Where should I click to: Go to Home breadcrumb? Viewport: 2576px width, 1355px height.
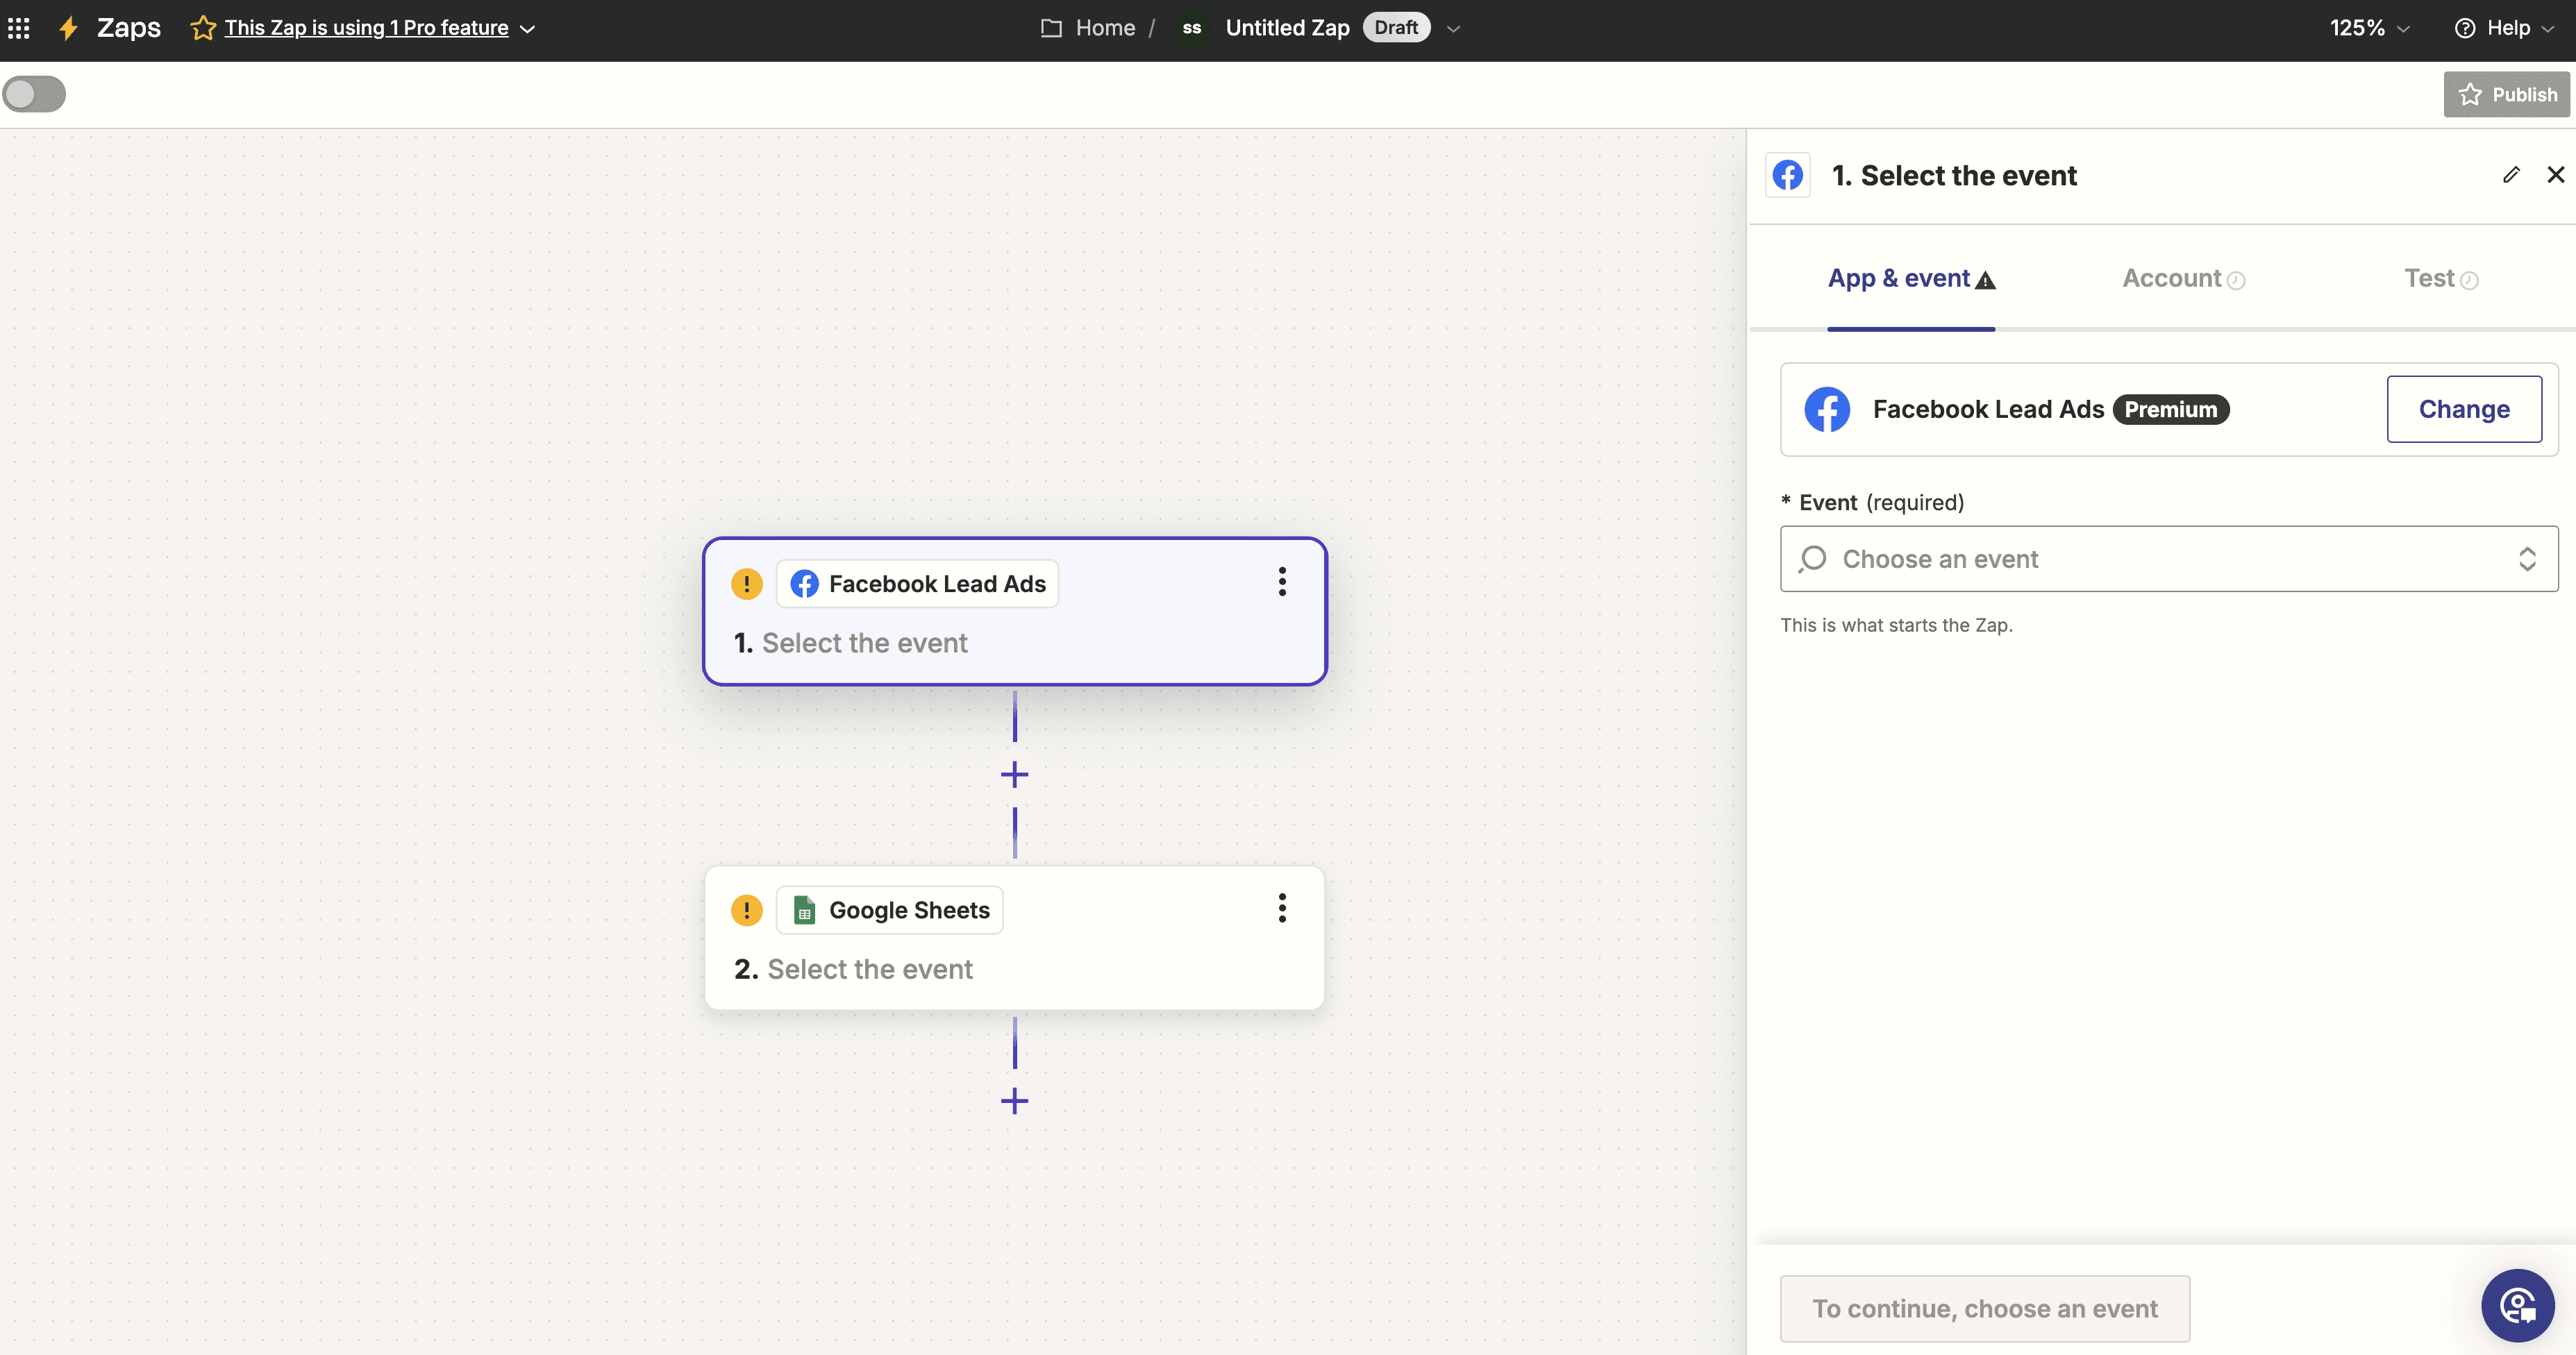click(x=1105, y=28)
